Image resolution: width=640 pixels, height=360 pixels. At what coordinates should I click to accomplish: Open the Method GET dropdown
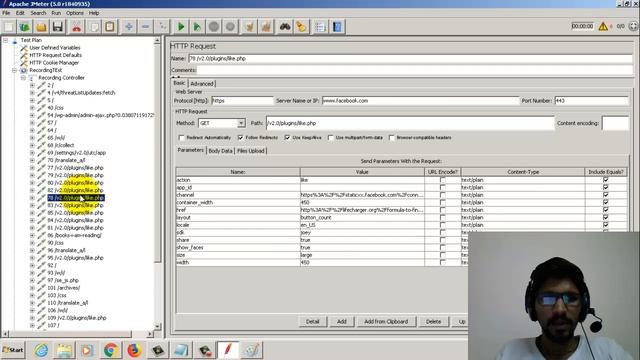click(x=241, y=123)
